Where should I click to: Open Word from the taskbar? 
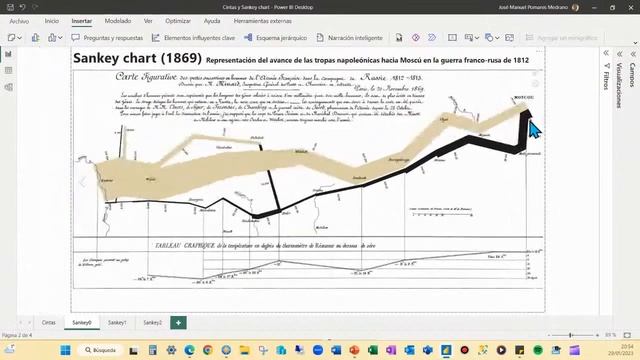pyautogui.click(x=336, y=350)
